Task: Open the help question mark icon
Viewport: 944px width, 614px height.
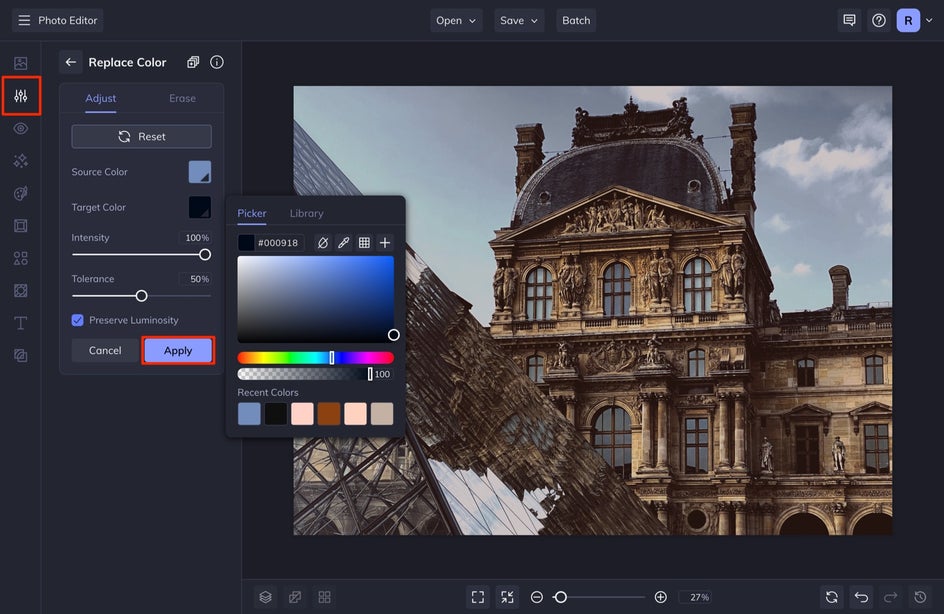Action: [879, 20]
